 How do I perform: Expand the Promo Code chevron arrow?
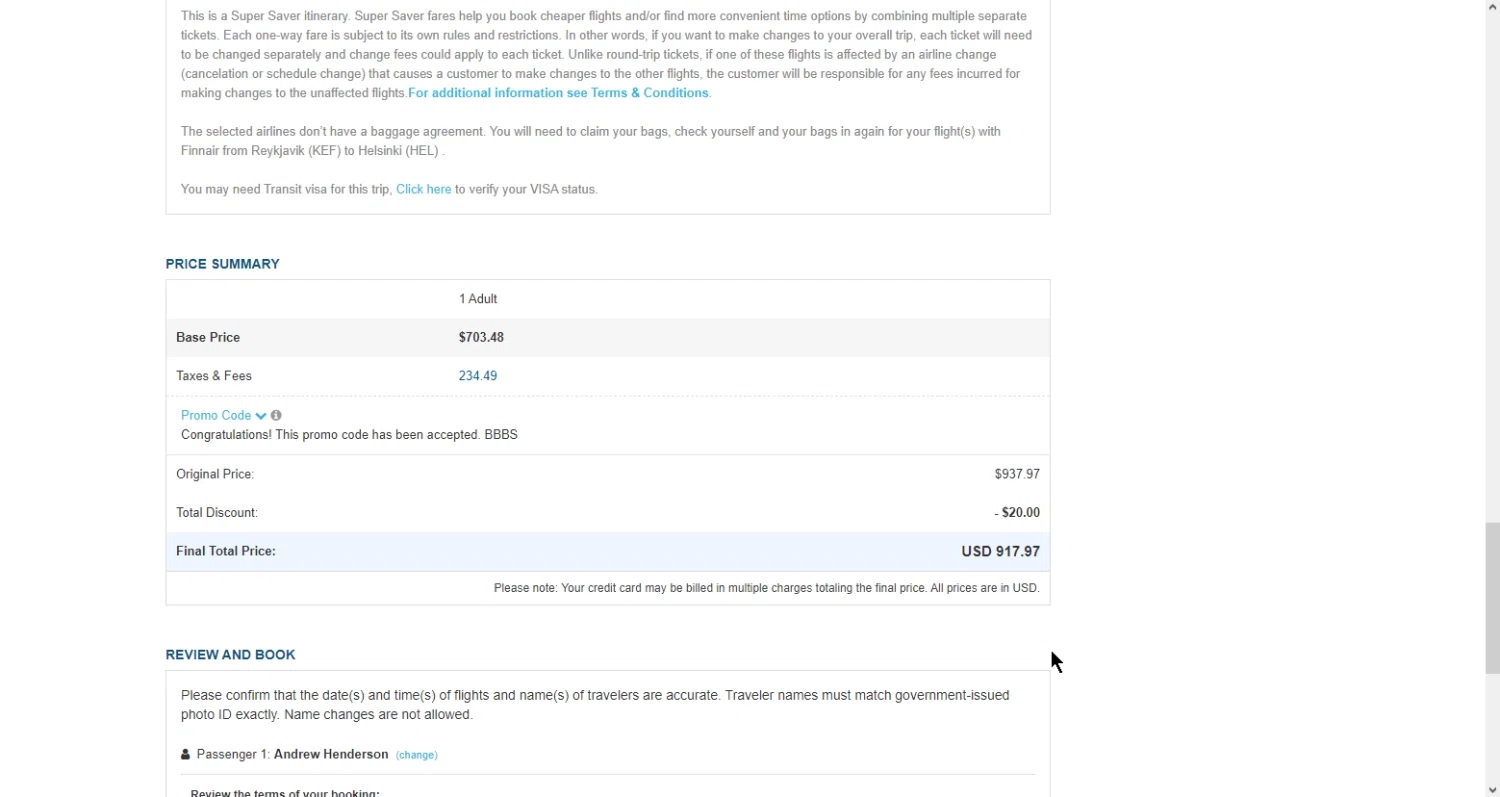point(261,416)
